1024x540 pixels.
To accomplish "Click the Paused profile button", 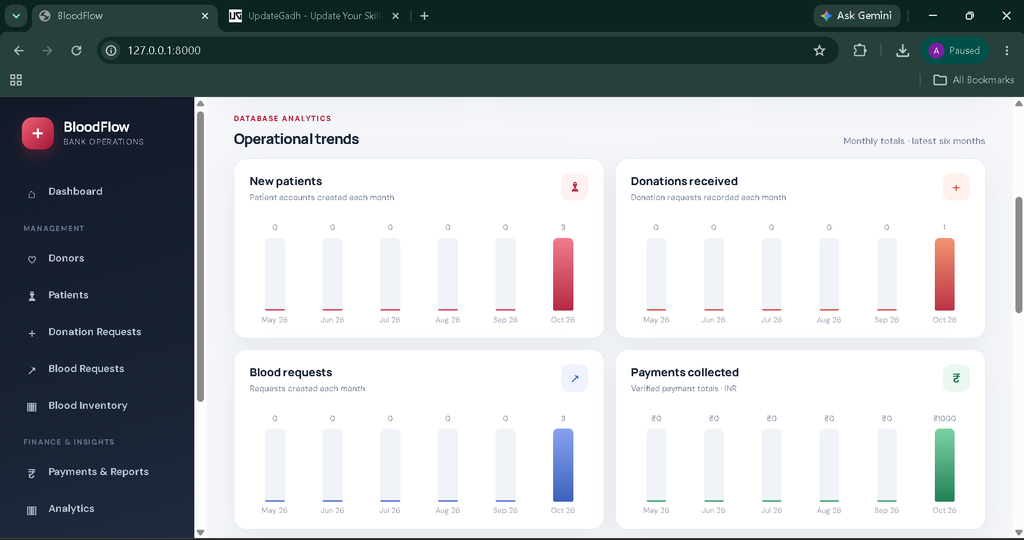I will [x=955, y=50].
